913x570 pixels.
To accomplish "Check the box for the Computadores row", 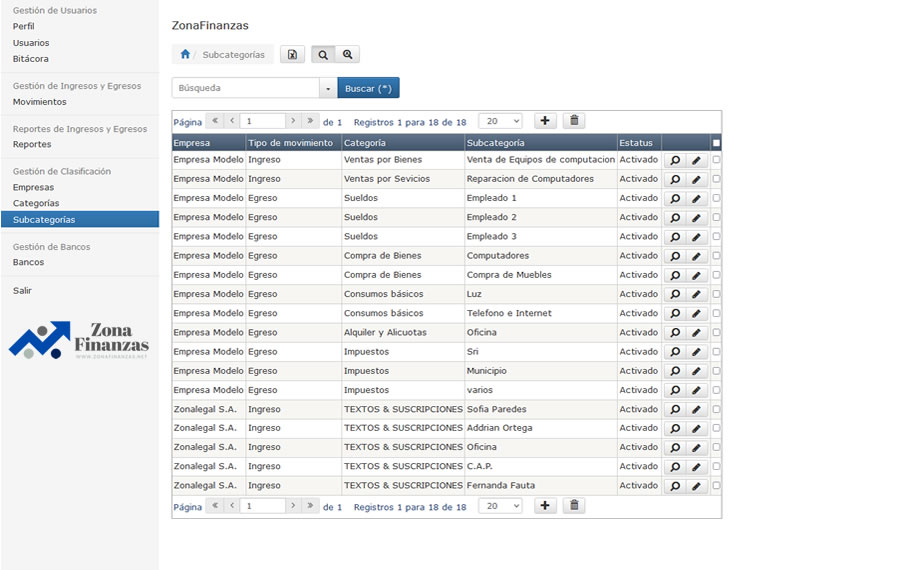I will (x=716, y=256).
